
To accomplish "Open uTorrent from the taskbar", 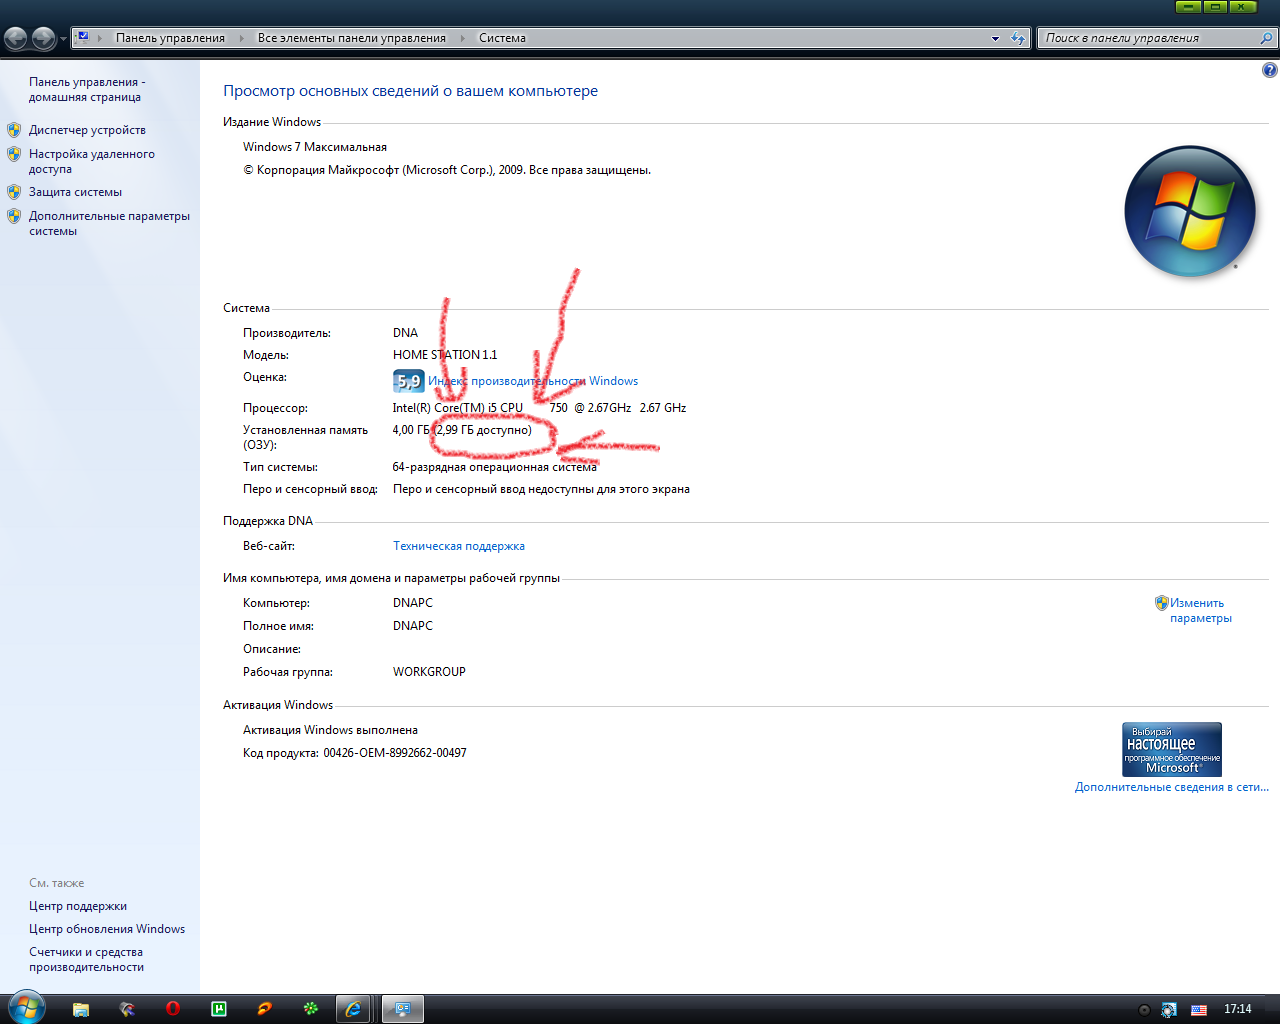I will pyautogui.click(x=219, y=1009).
